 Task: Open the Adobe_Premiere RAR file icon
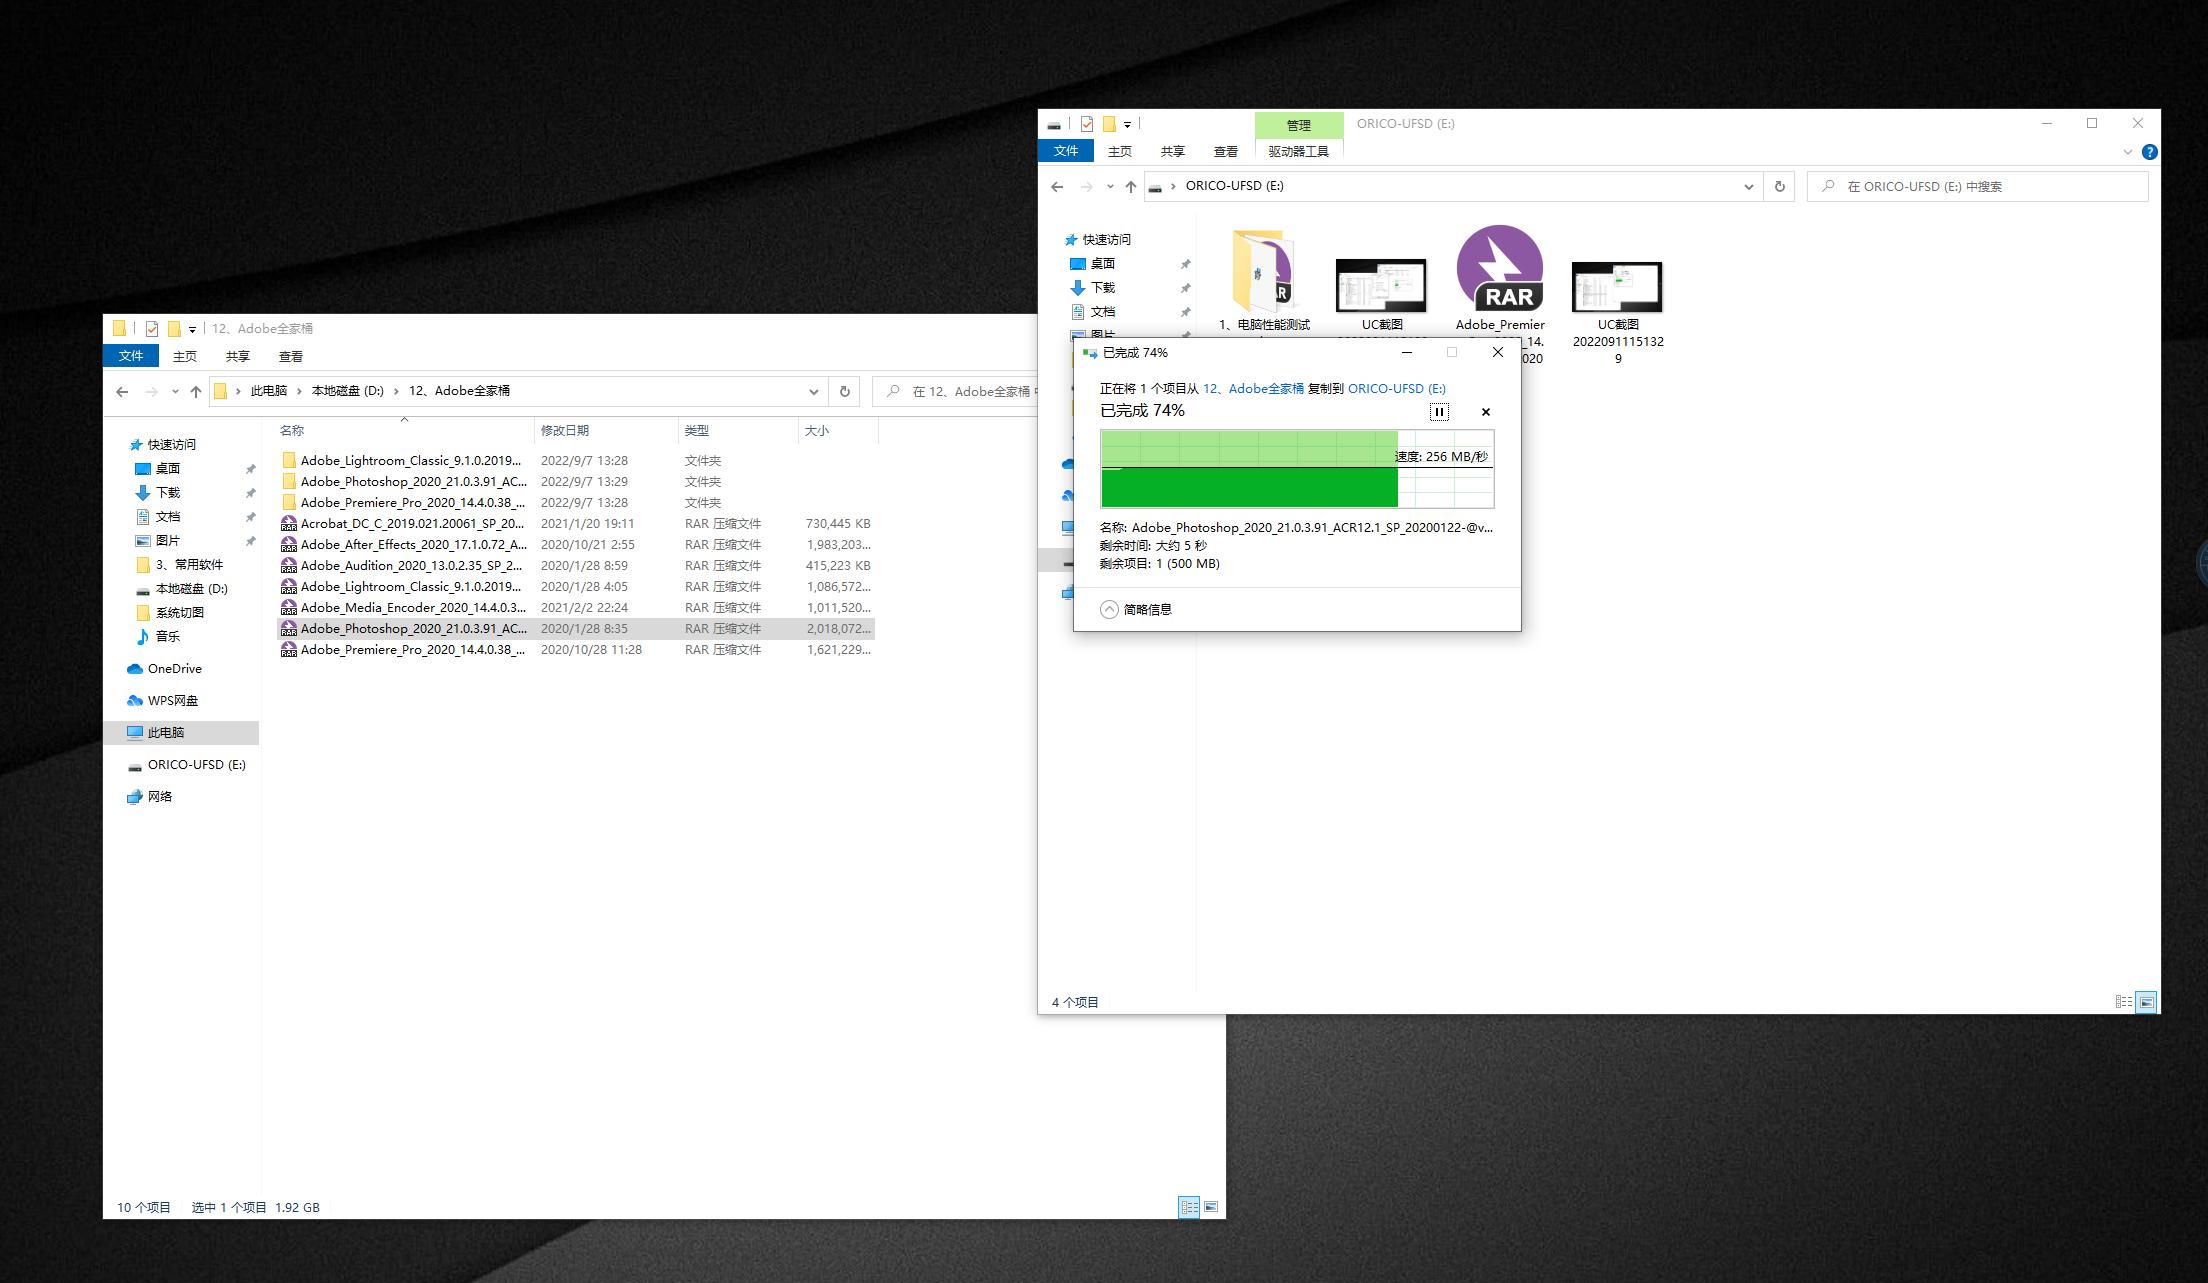pos(1499,270)
